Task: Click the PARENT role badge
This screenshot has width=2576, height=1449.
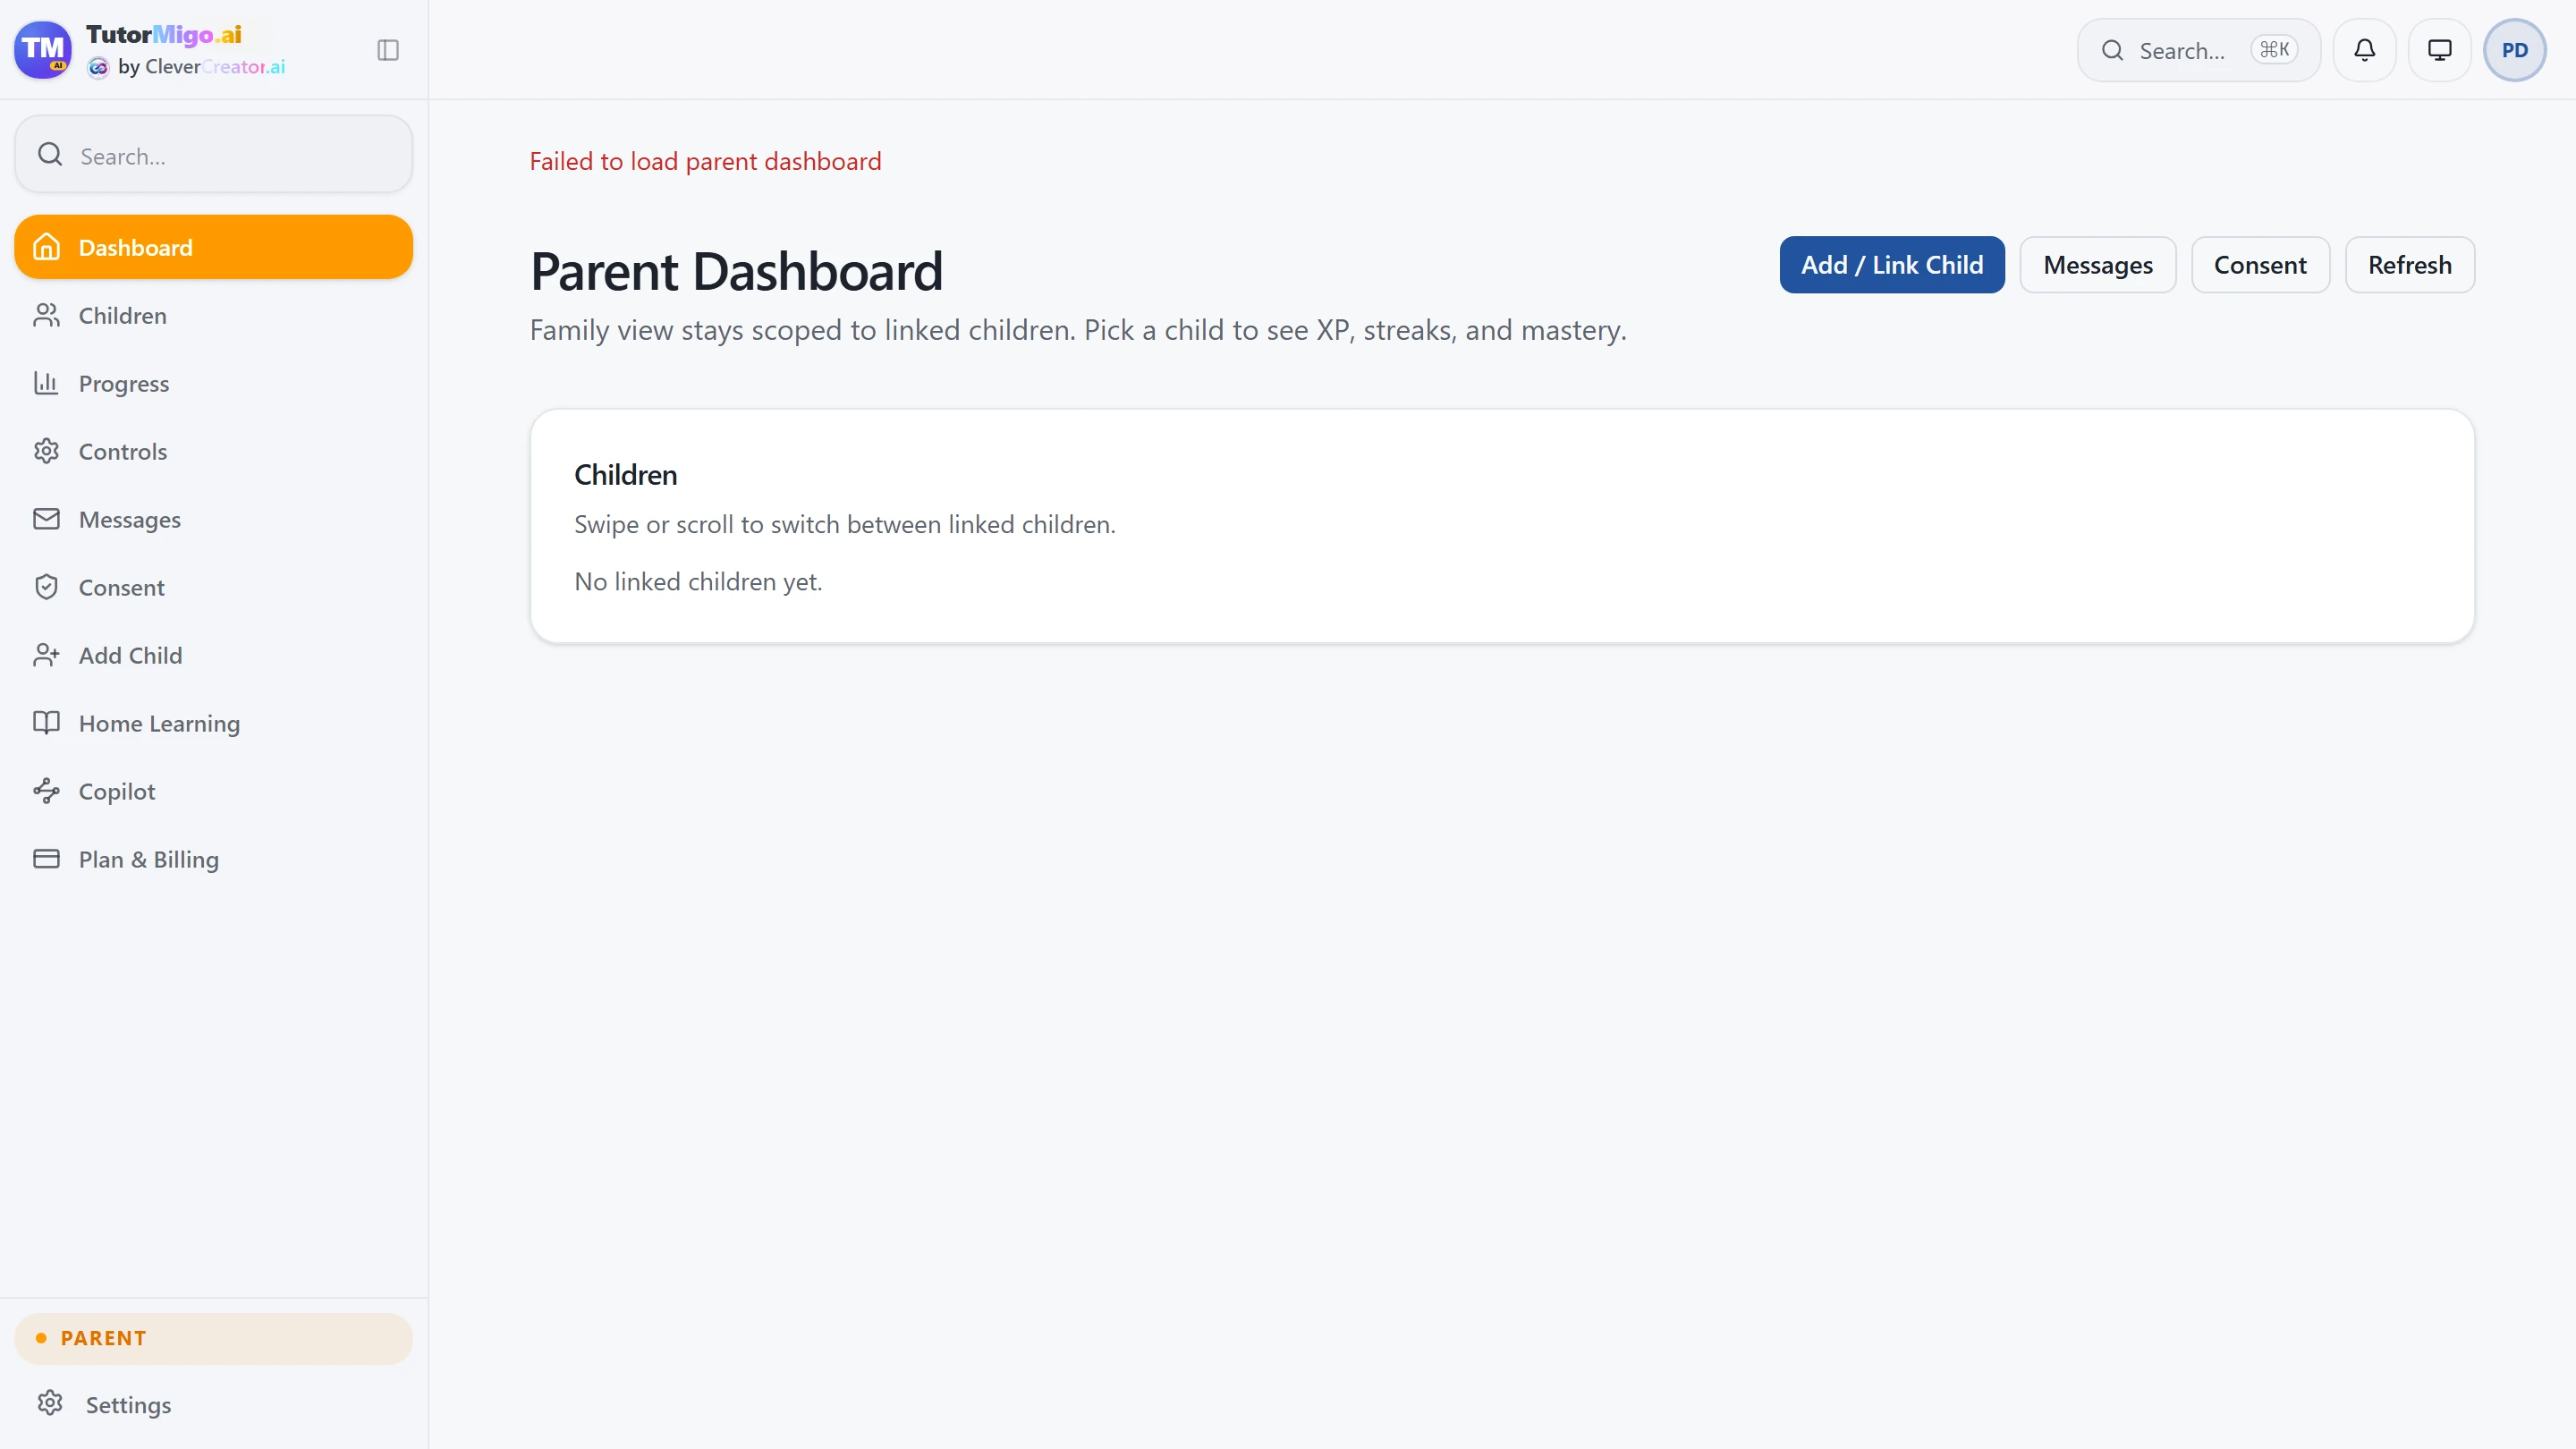Action: pyautogui.click(x=213, y=1338)
